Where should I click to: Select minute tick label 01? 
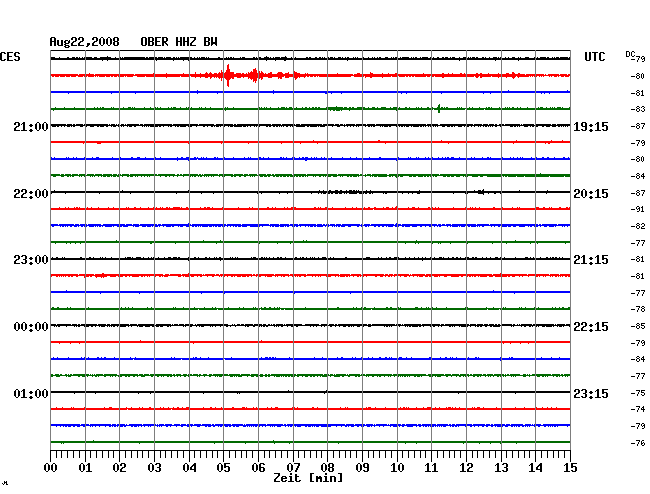(x=85, y=467)
